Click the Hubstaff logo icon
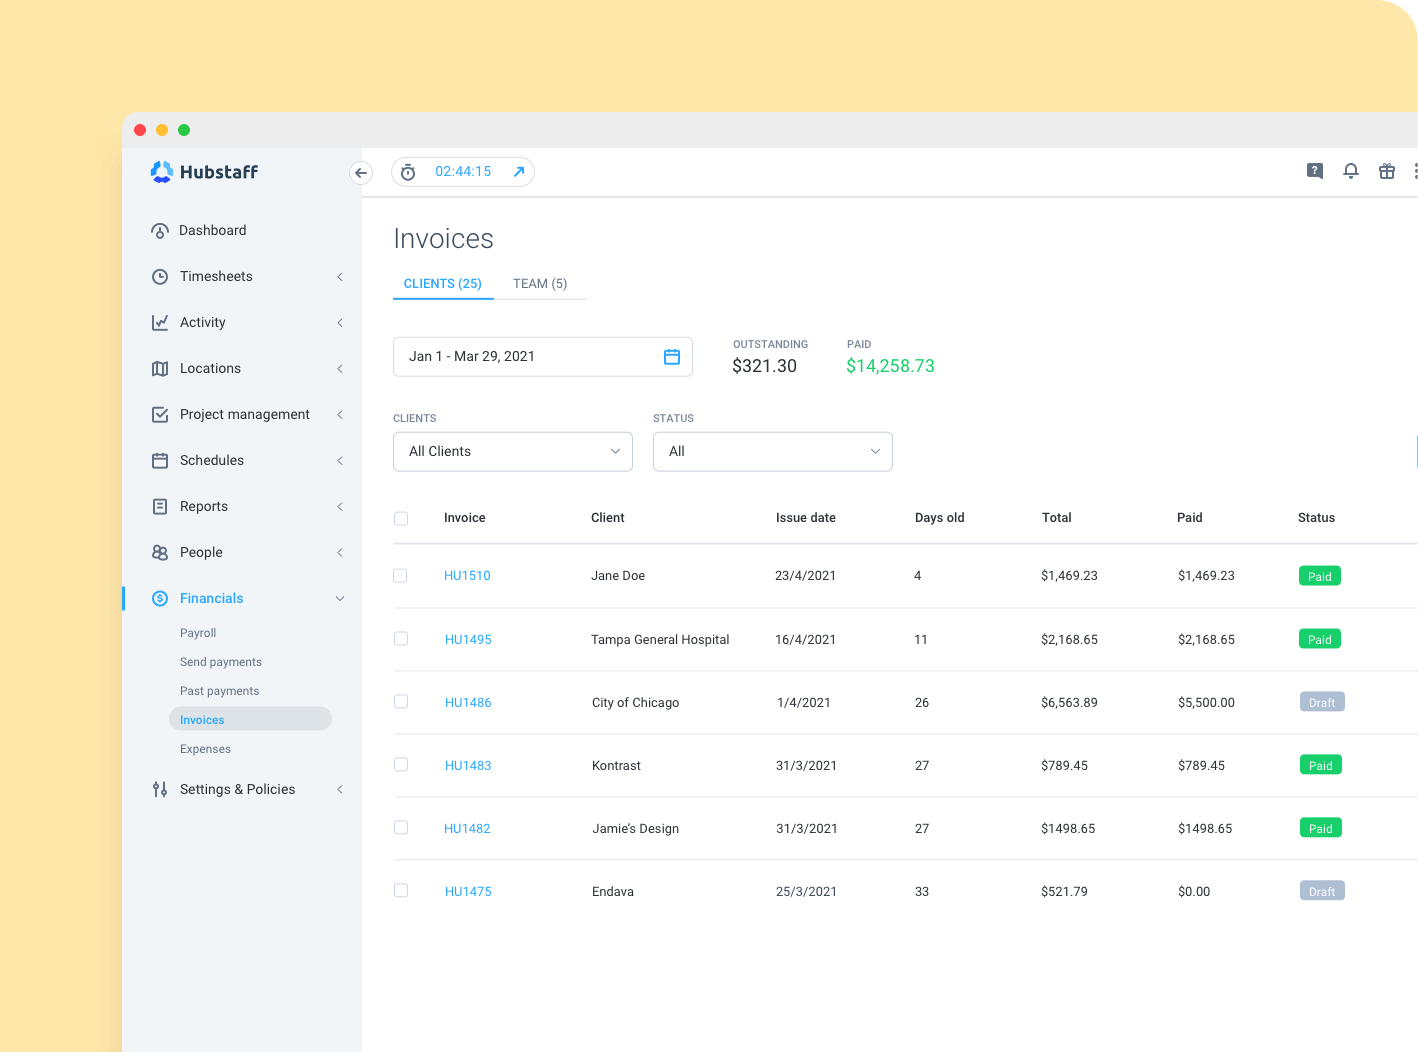 click(x=161, y=172)
